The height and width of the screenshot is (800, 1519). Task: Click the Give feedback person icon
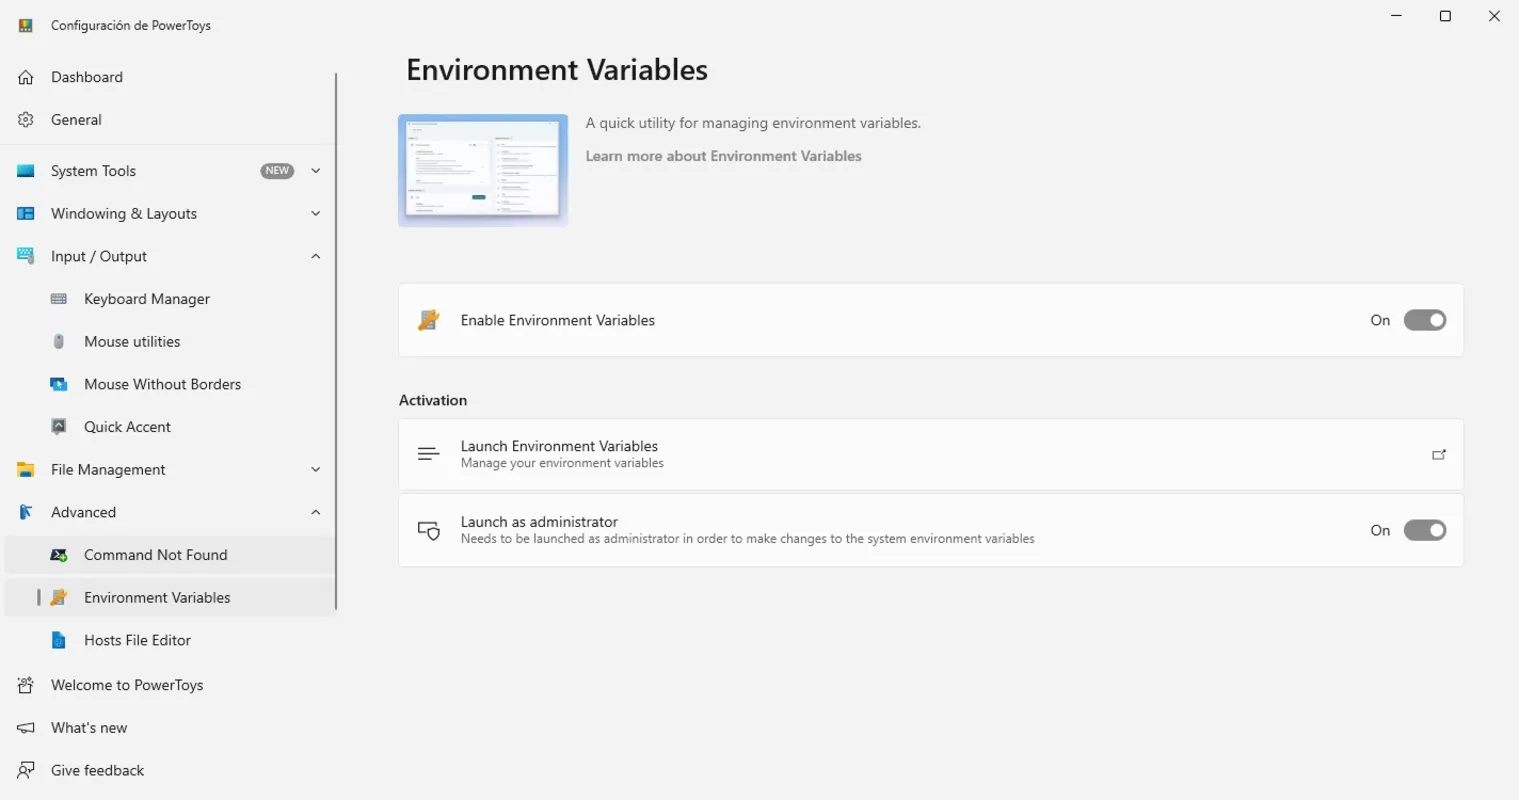click(x=26, y=770)
